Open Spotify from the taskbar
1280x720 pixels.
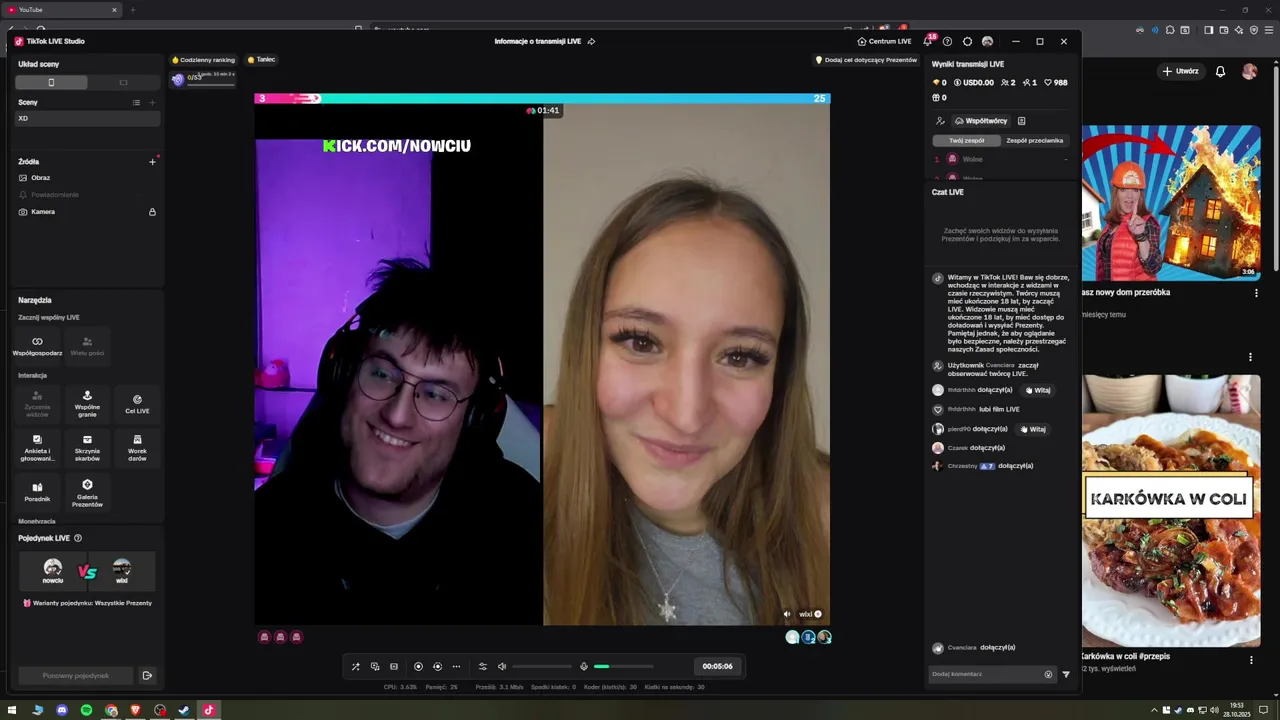(x=86, y=710)
